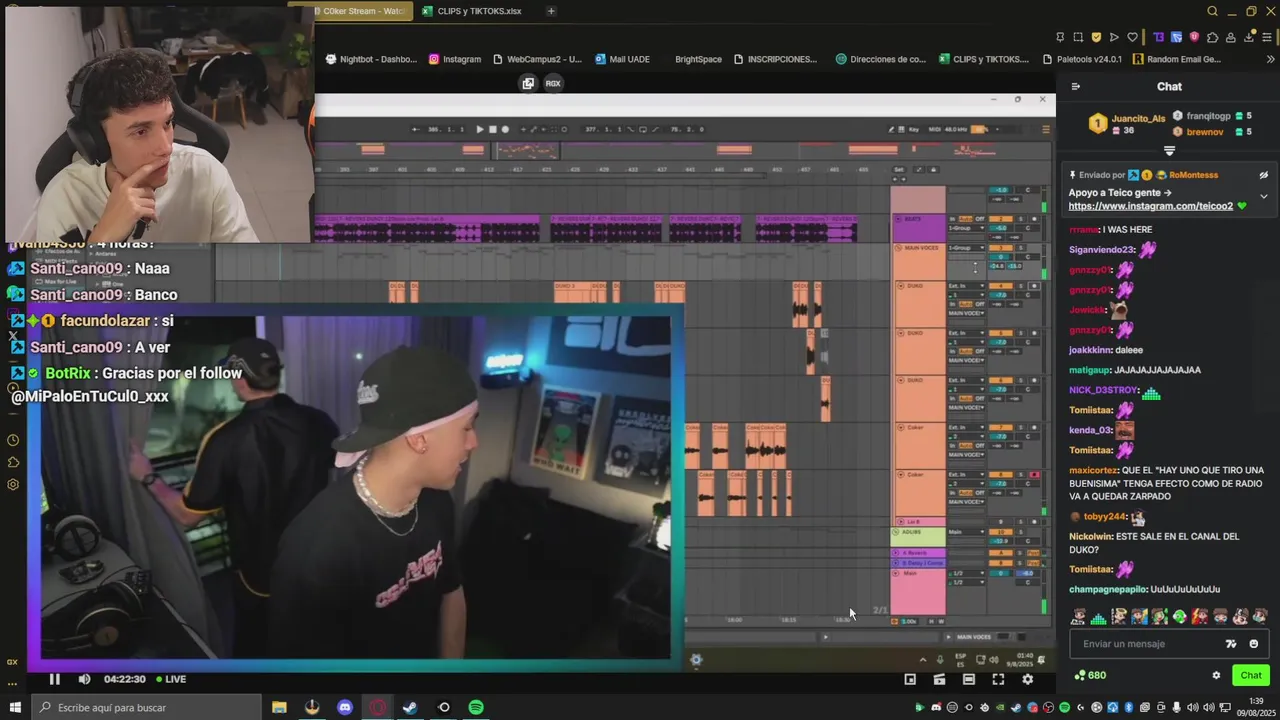This screenshot has width=1280, height=720.
Task: Open the browser profile account icon
Action: [1231, 37]
